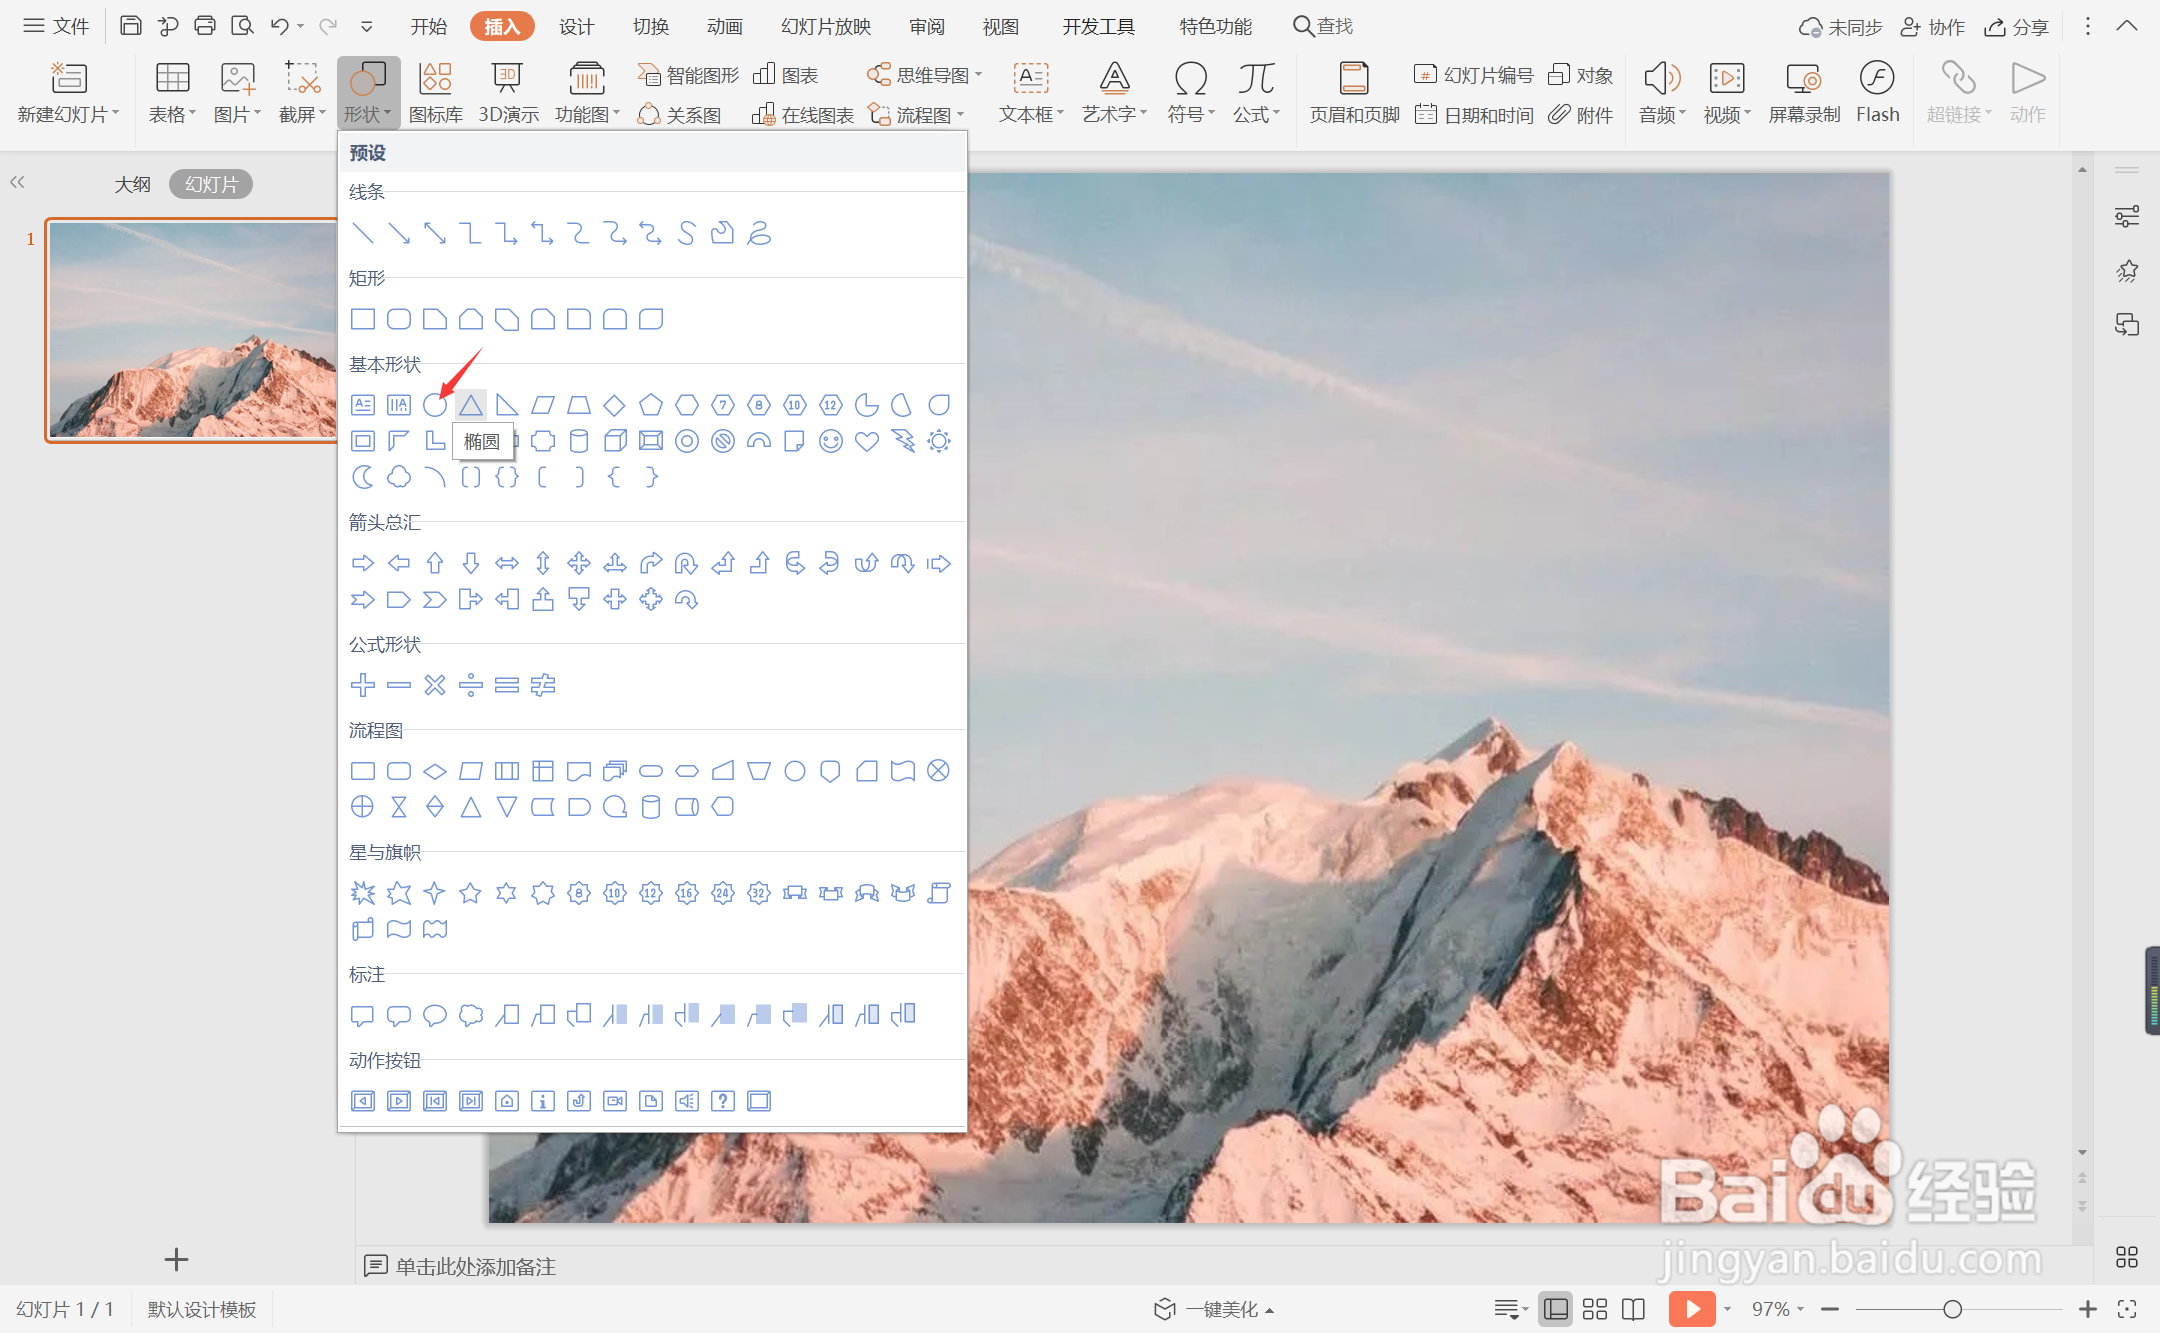Choose the heart shape
The width and height of the screenshot is (2160, 1333).
tap(867, 441)
